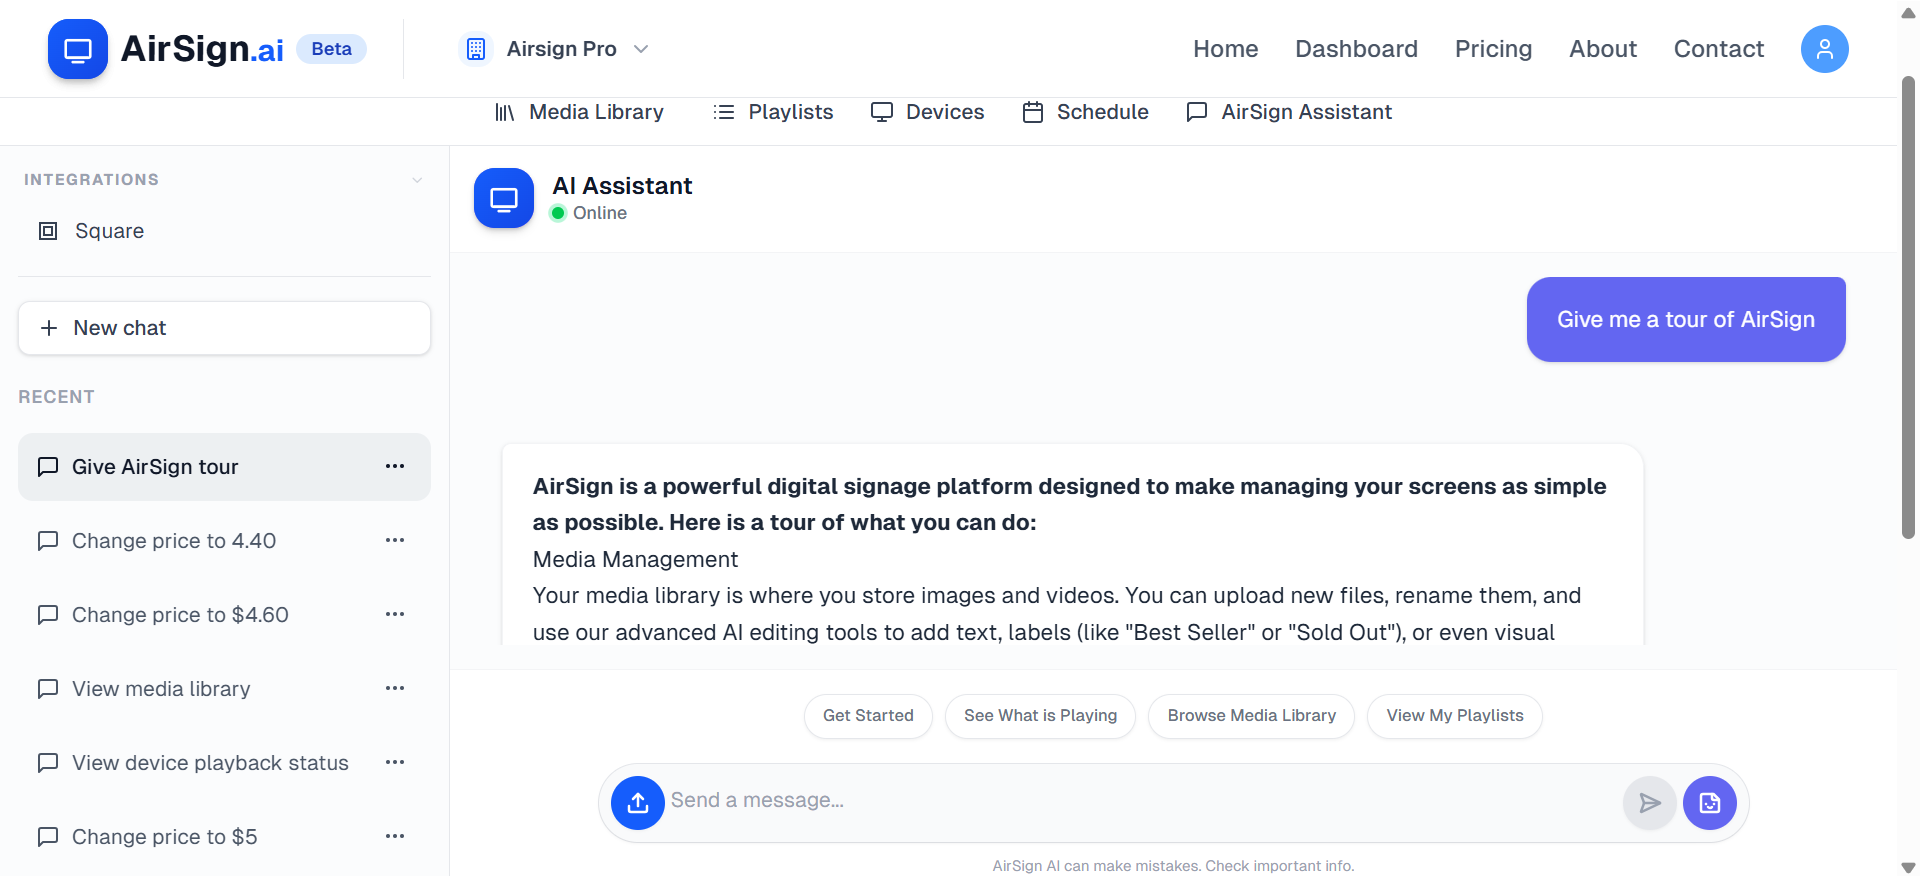Open options for View device playback status
This screenshot has width=1920, height=876.
coord(395,763)
